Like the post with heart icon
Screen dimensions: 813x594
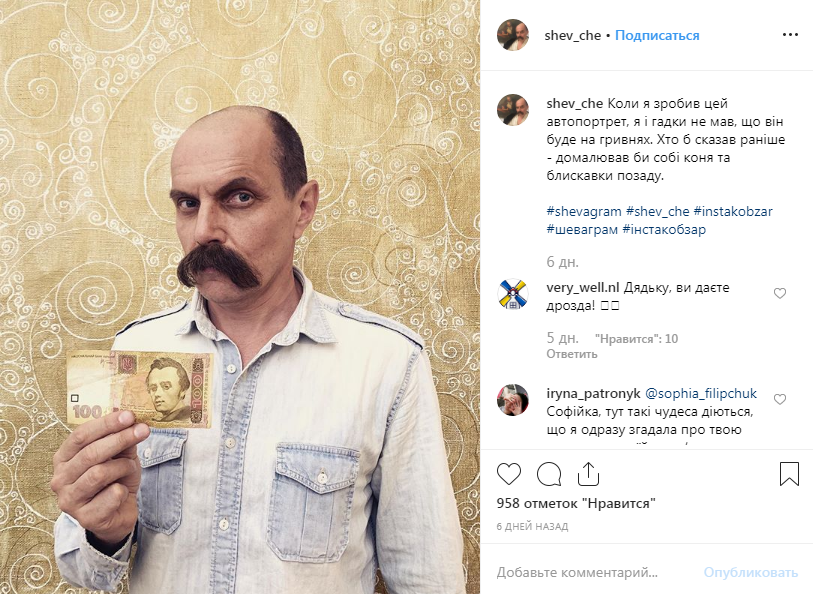[509, 474]
